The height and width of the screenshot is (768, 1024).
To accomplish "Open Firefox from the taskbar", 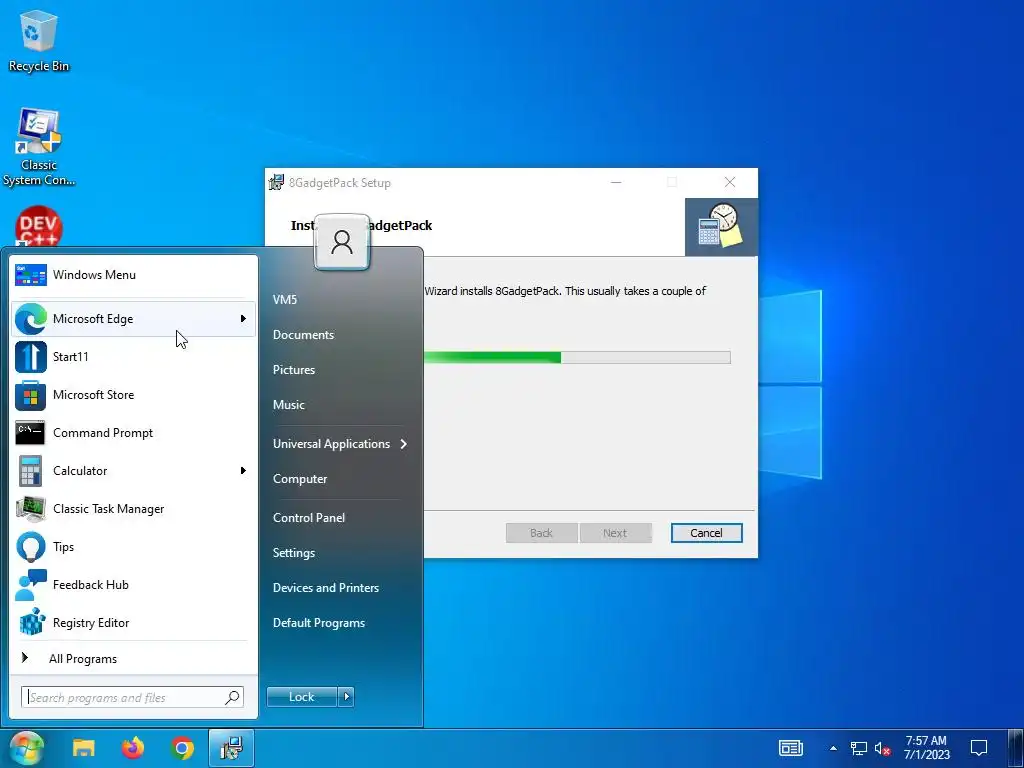I will tap(133, 748).
